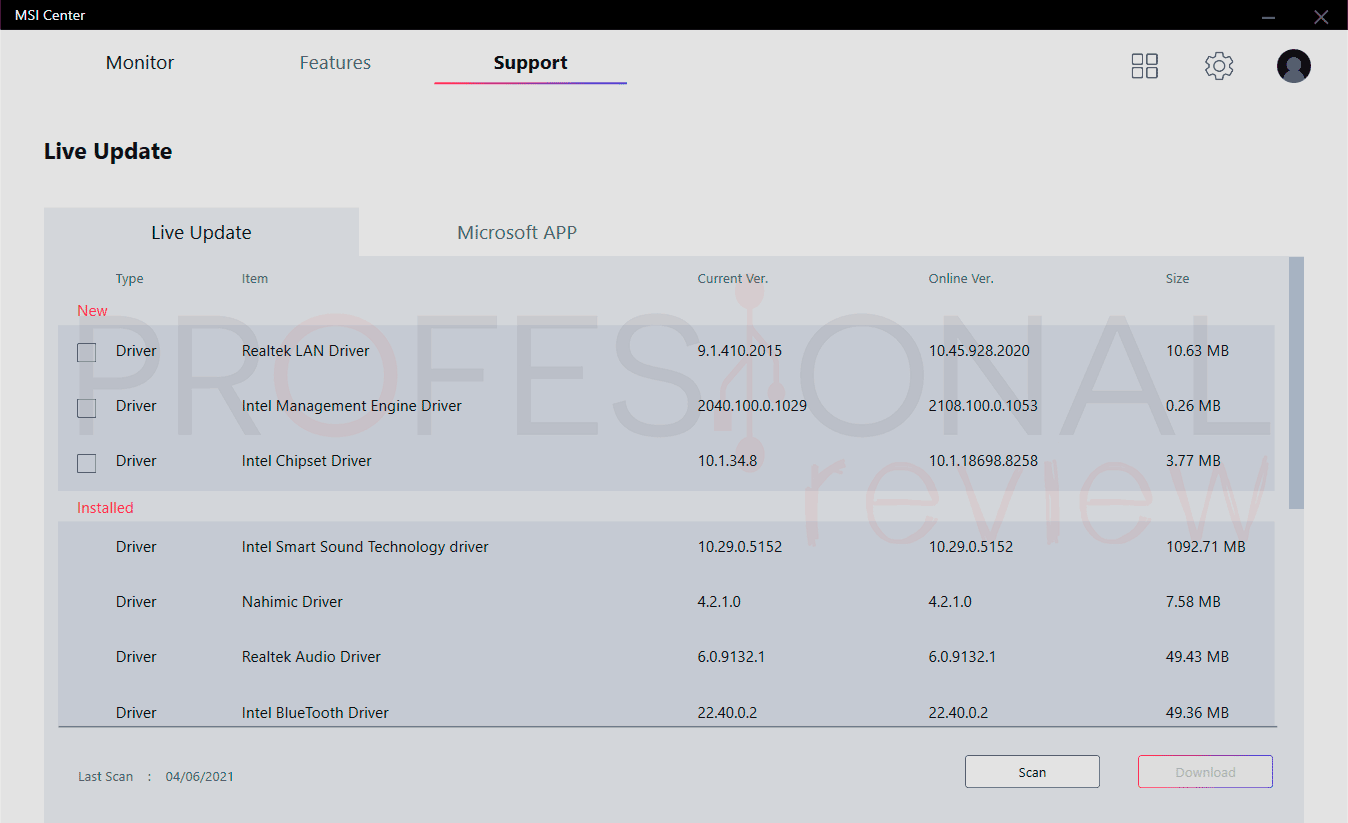Click the Live Update page heading
Image resolution: width=1348 pixels, height=823 pixels.
(108, 152)
